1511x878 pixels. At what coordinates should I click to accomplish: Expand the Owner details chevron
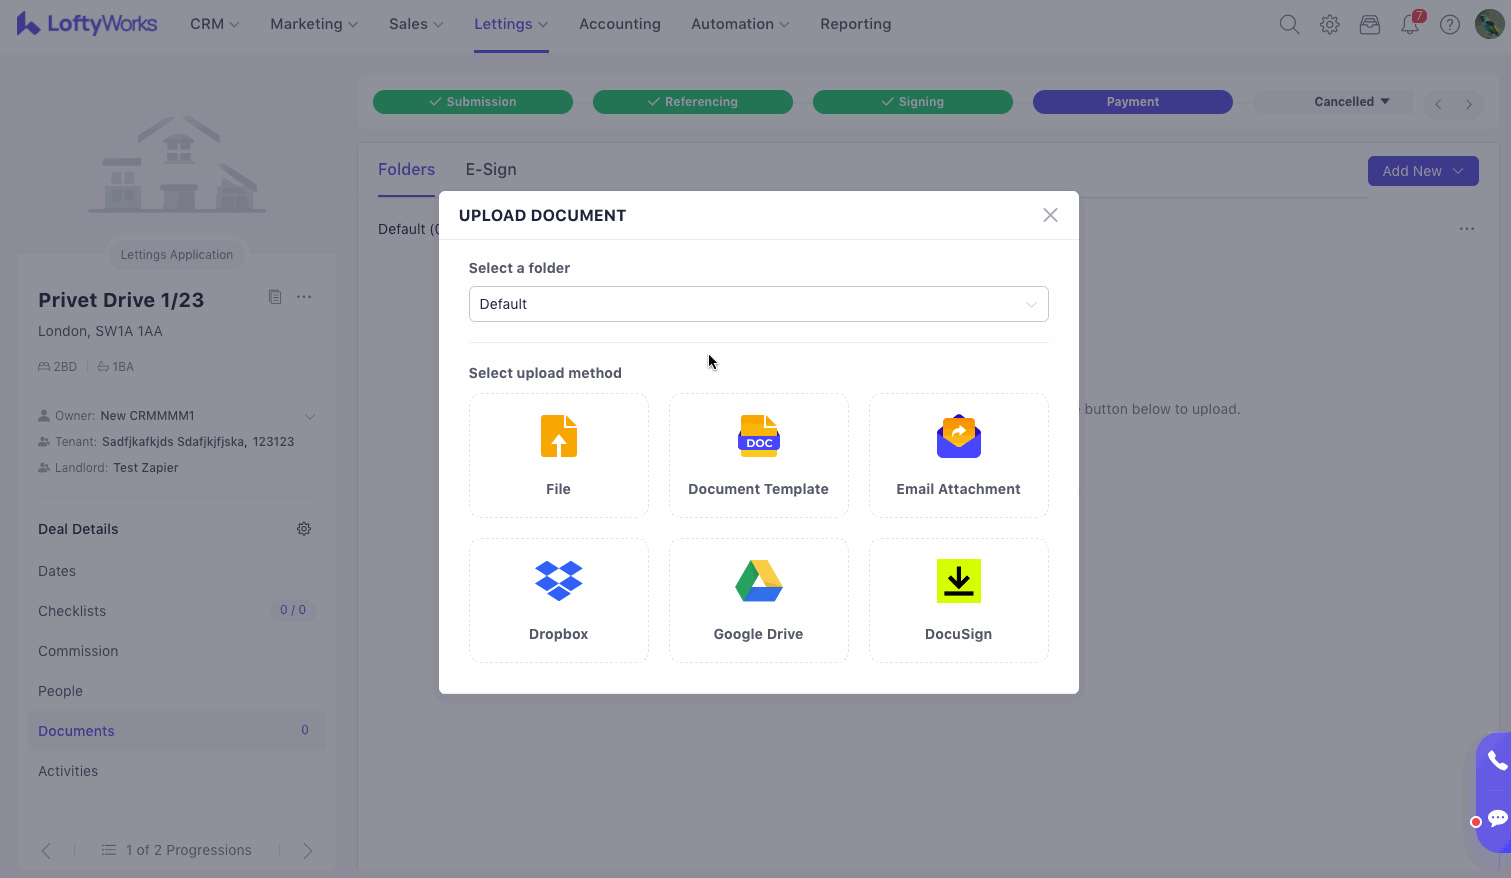(x=310, y=416)
